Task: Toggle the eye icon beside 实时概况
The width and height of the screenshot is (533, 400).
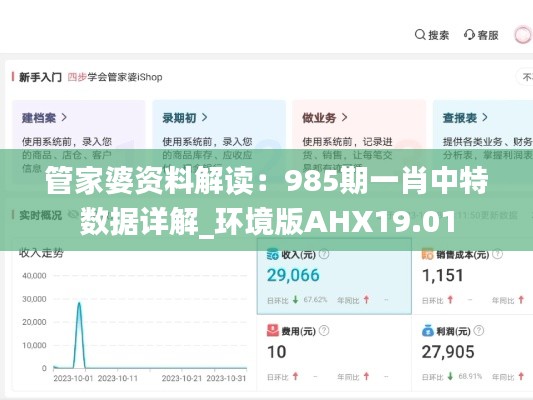Action: point(72,214)
